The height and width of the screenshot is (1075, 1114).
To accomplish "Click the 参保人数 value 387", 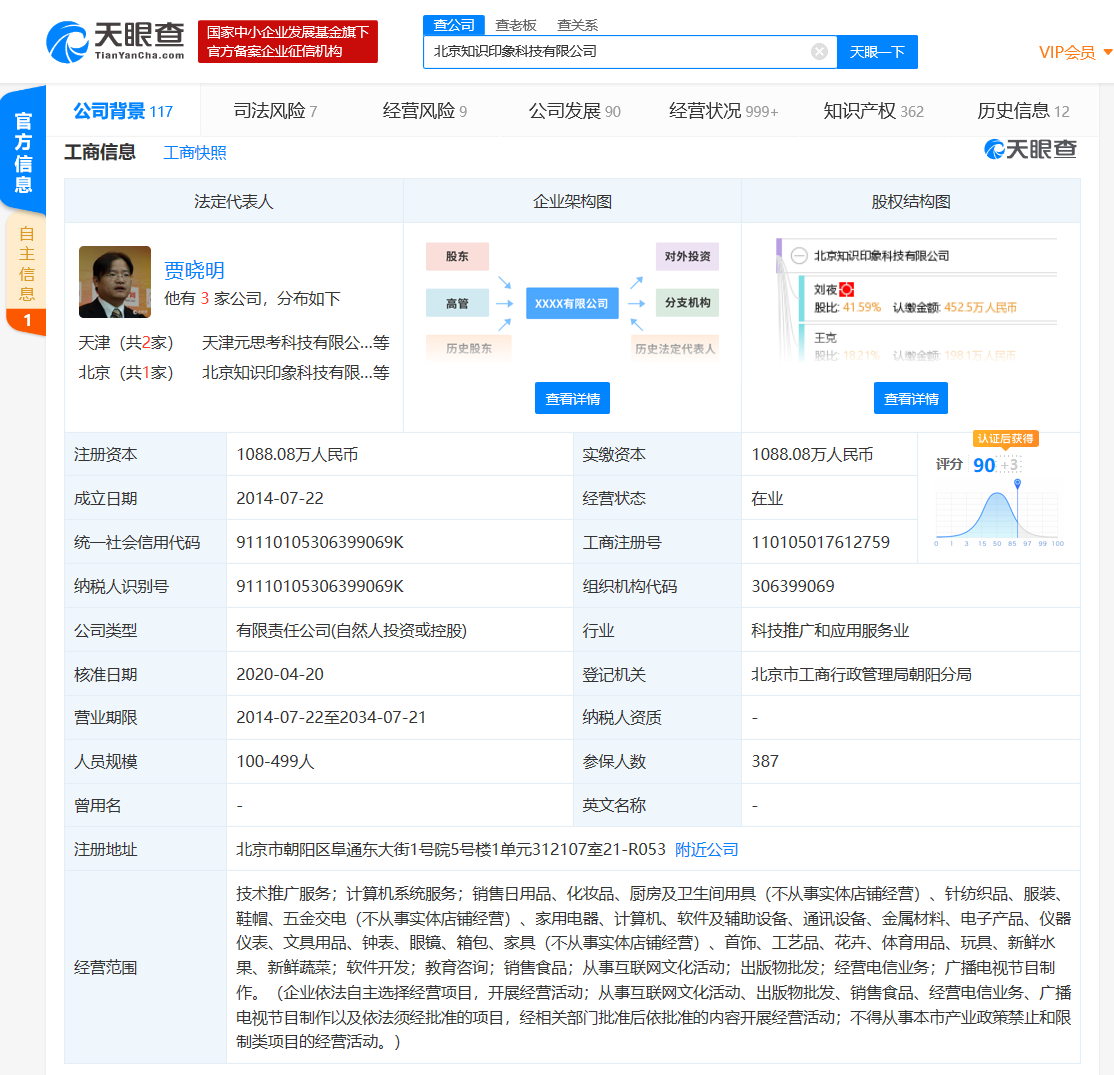I will (765, 762).
